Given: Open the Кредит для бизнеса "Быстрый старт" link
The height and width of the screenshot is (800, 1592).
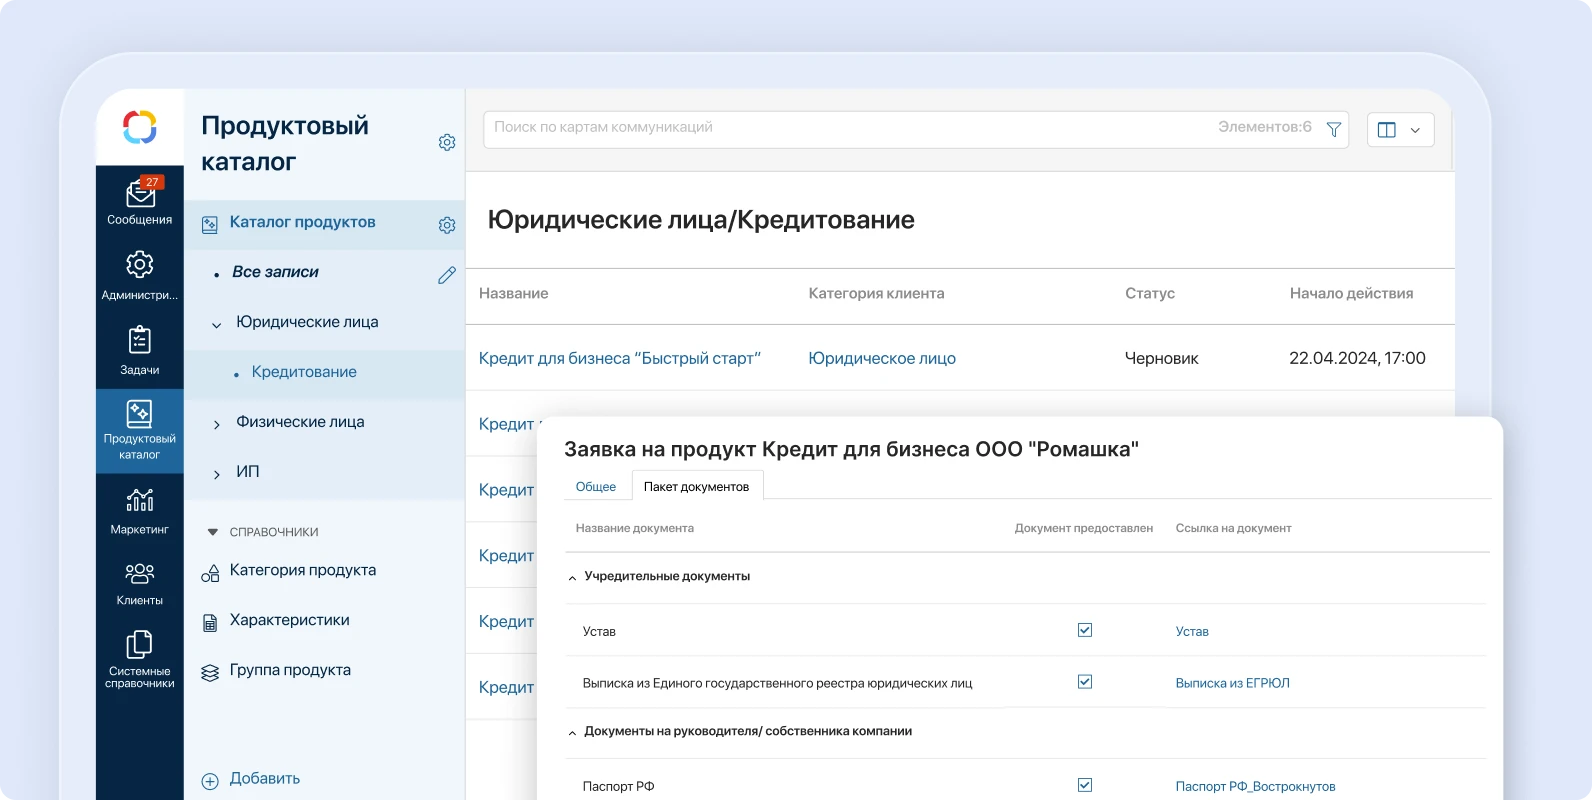Looking at the screenshot, I should coord(619,358).
